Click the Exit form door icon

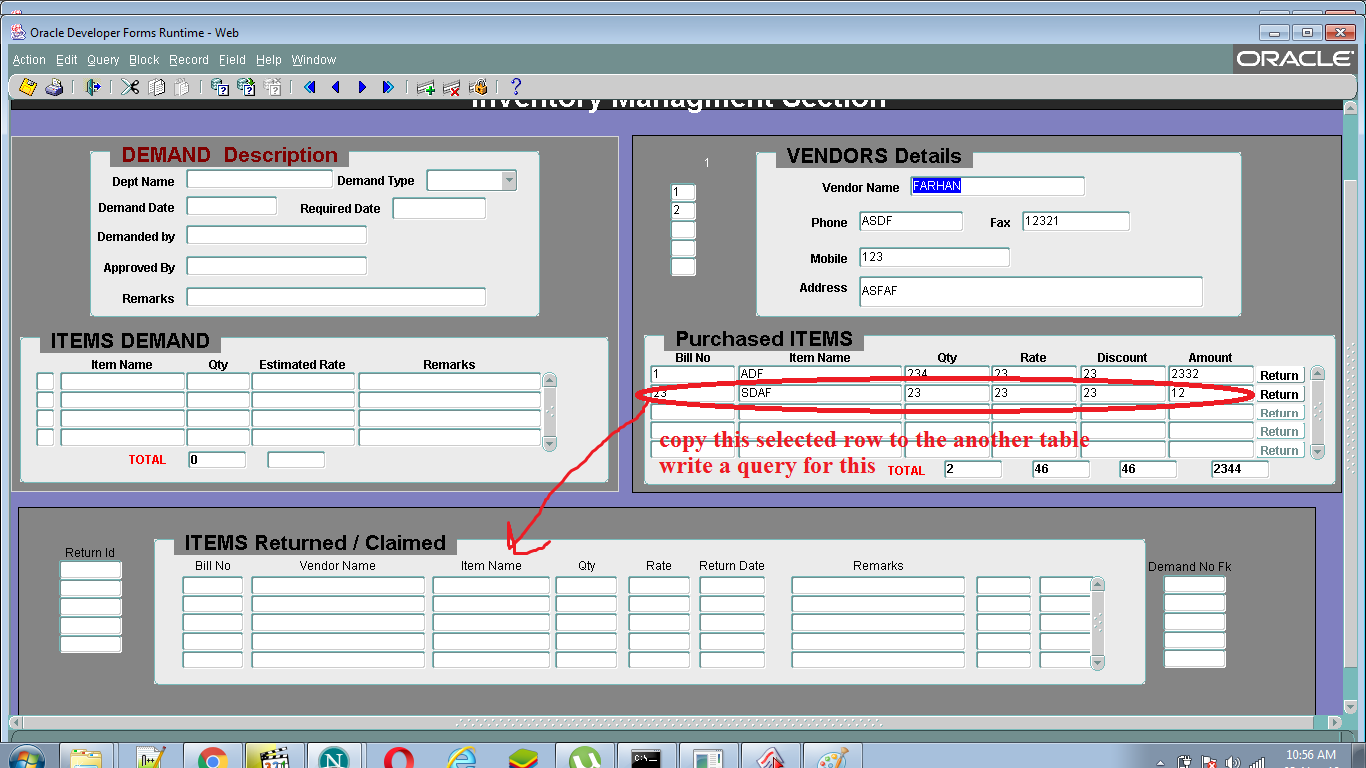point(93,87)
